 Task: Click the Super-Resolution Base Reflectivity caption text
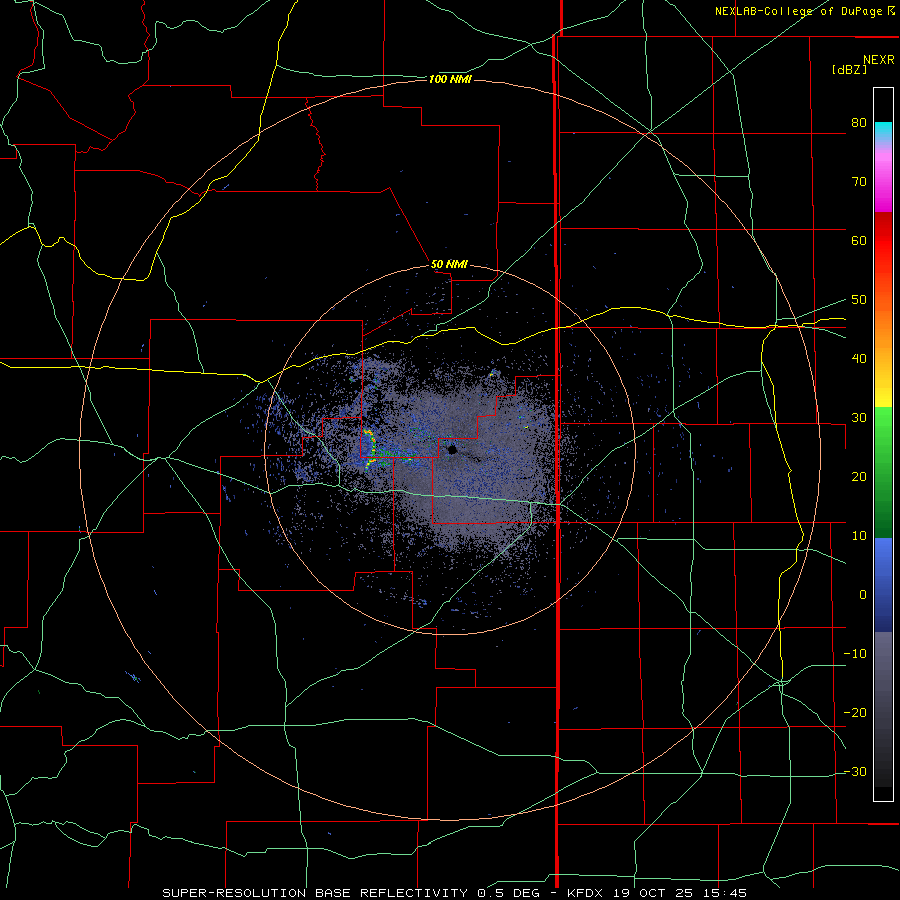[x=315, y=893]
